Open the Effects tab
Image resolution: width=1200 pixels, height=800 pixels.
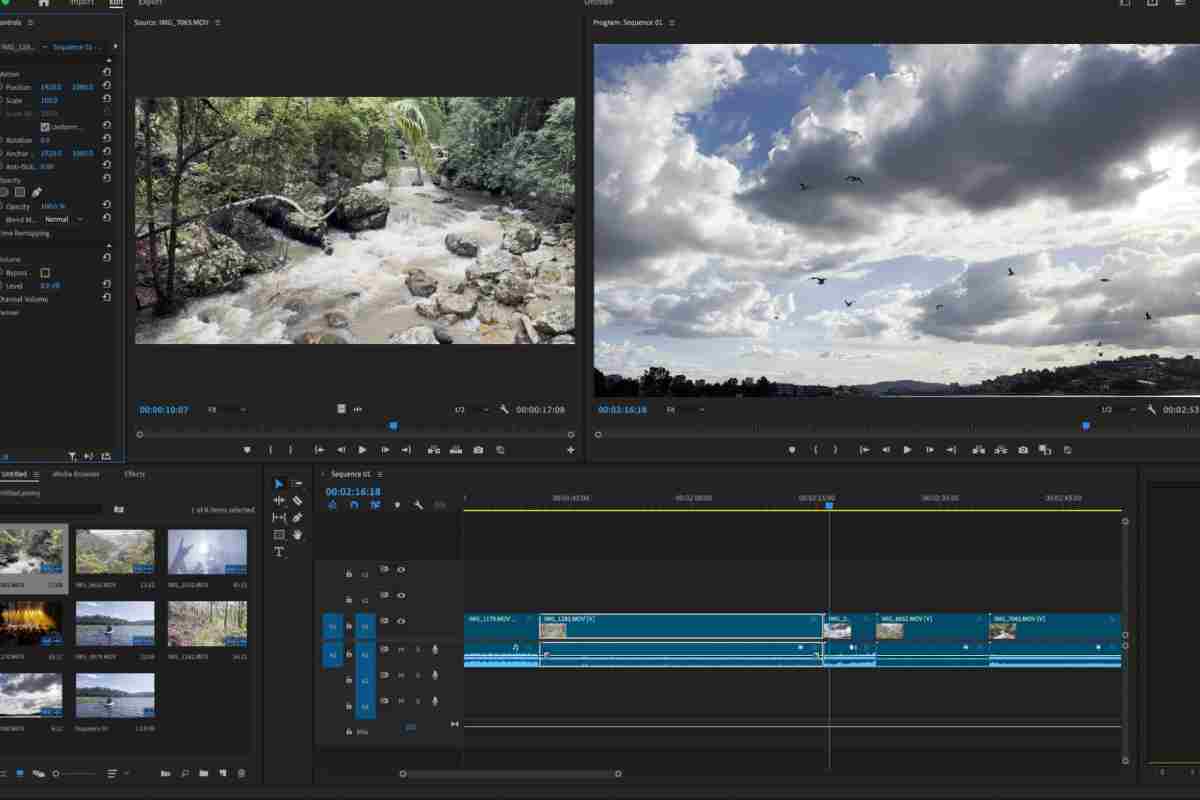(x=135, y=474)
